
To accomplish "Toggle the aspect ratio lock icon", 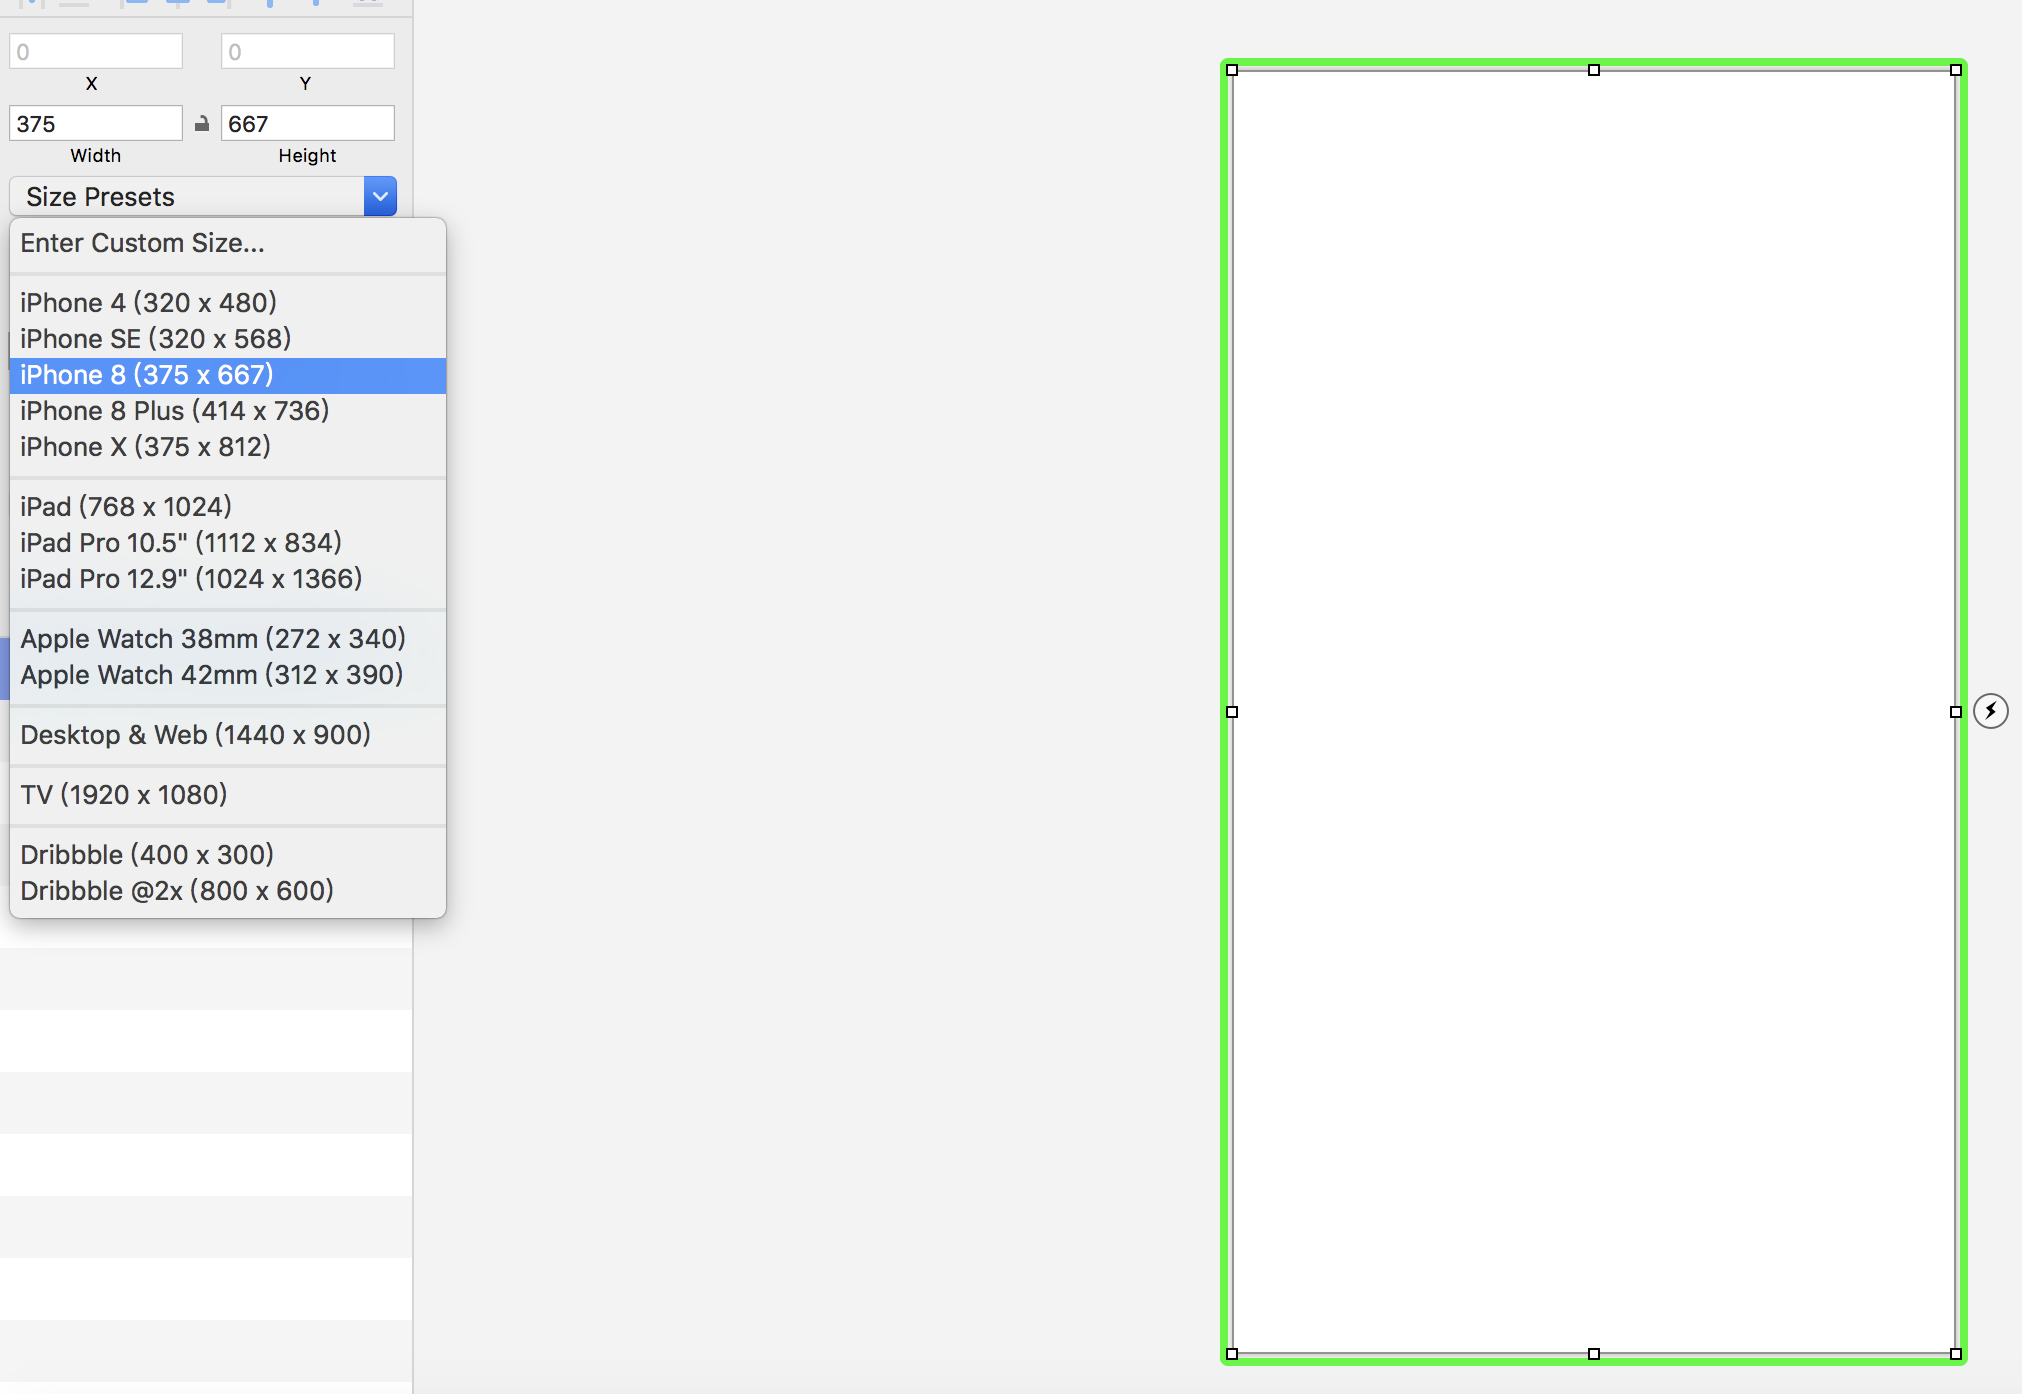I will point(202,124).
